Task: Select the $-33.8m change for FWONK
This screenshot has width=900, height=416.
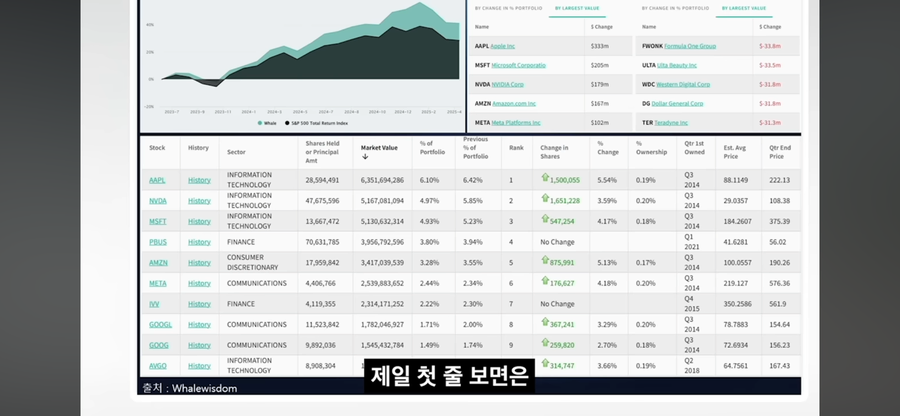Action: pos(770,46)
